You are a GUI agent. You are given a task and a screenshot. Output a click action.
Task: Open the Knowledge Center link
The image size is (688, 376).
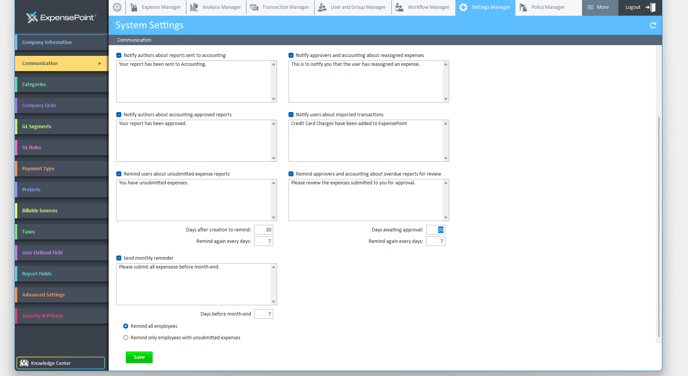click(61, 363)
